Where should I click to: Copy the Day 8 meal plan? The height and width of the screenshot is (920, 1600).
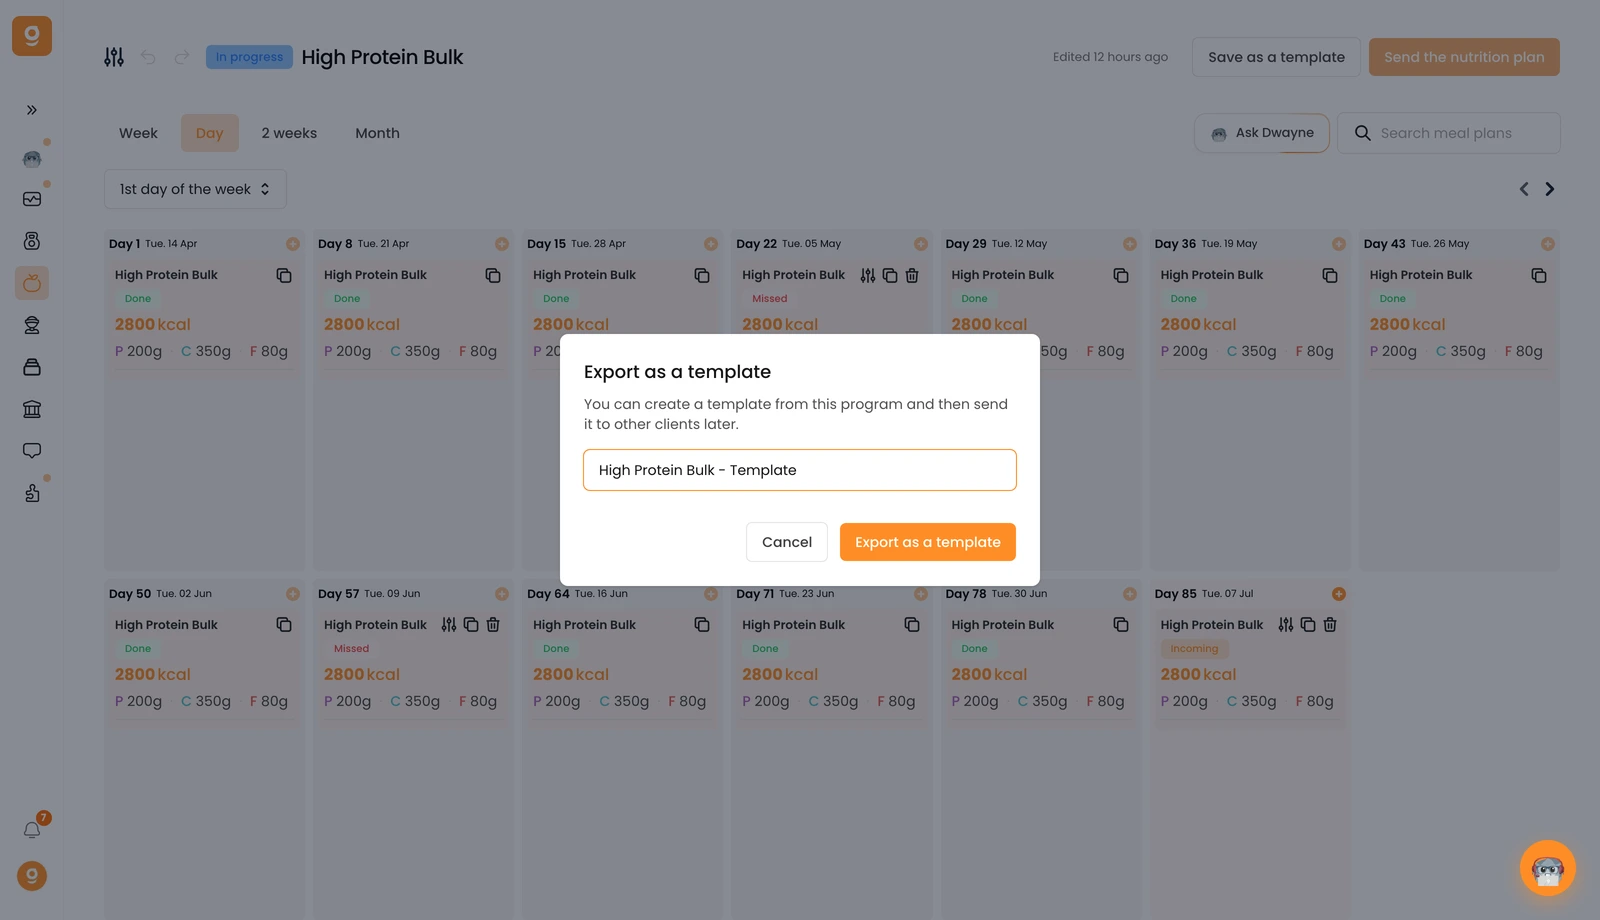(x=493, y=275)
